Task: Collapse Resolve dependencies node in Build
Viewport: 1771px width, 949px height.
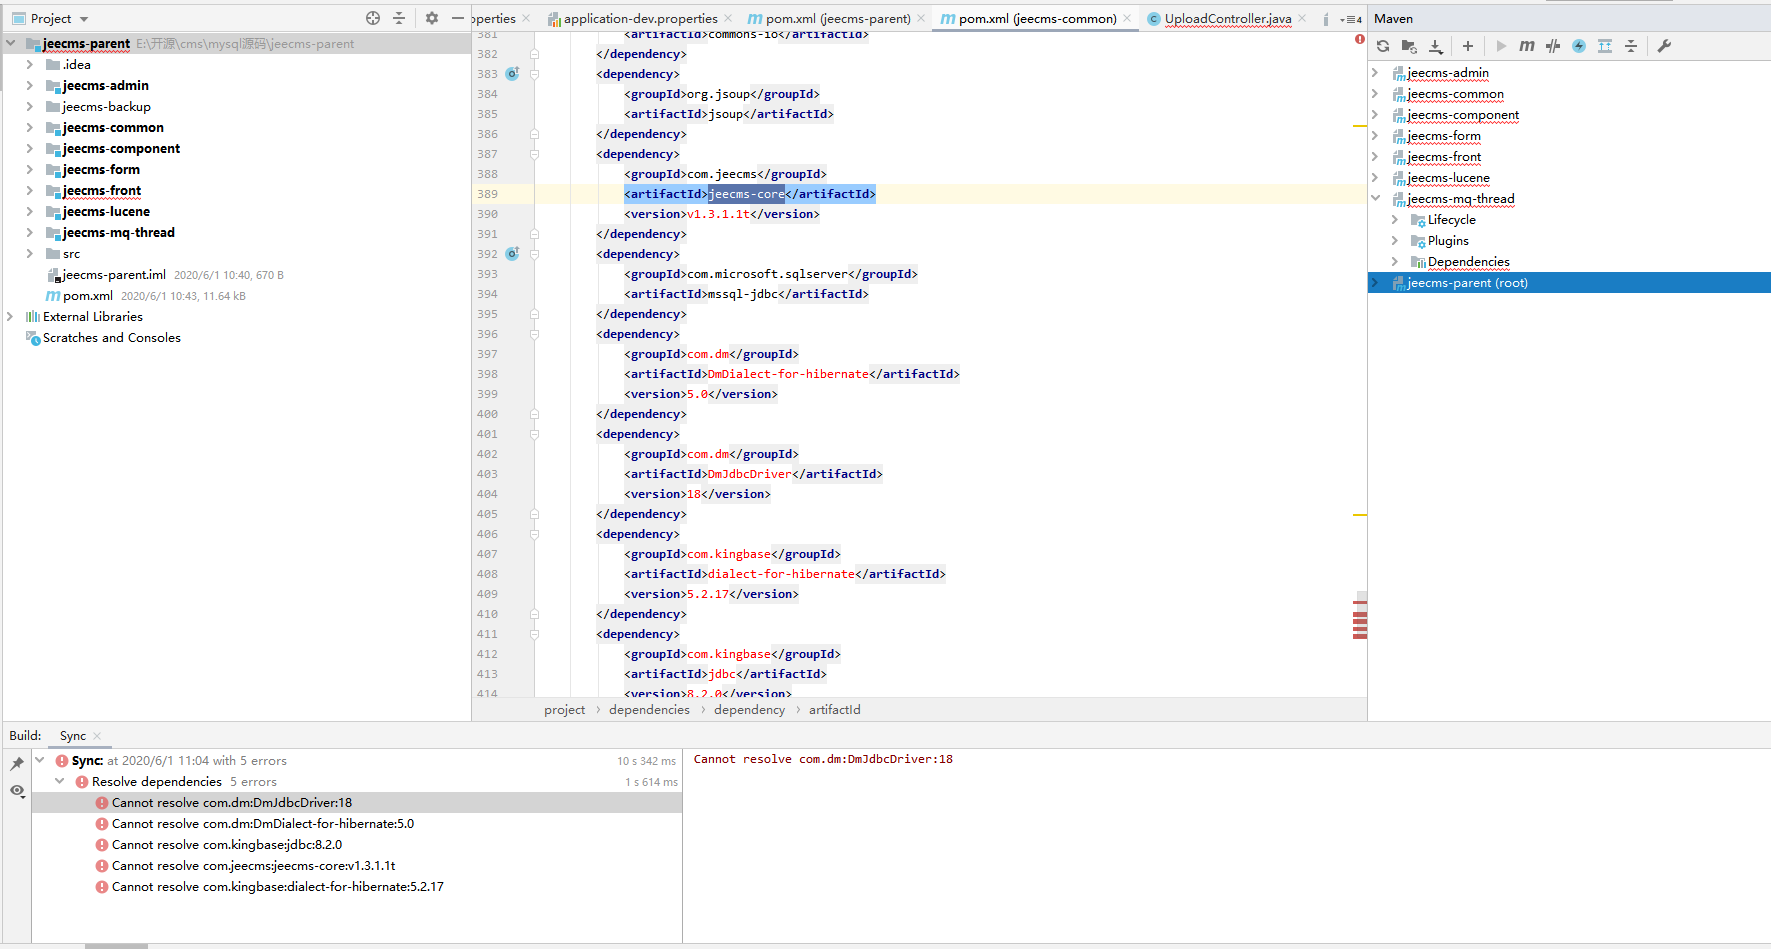Action: click(x=60, y=782)
